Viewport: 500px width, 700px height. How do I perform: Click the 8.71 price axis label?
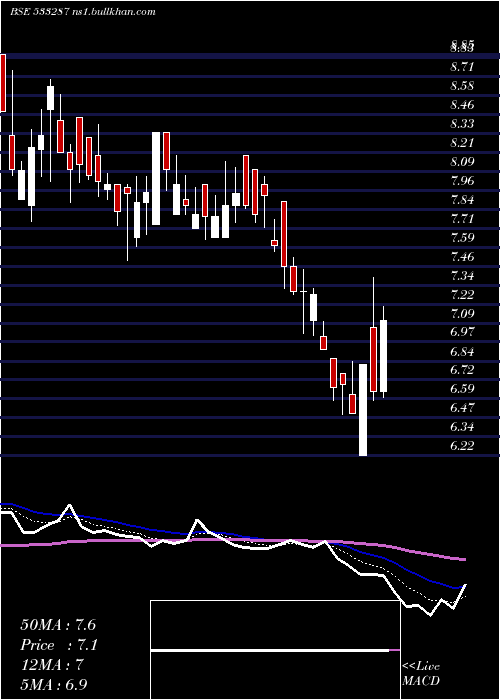(x=462, y=67)
